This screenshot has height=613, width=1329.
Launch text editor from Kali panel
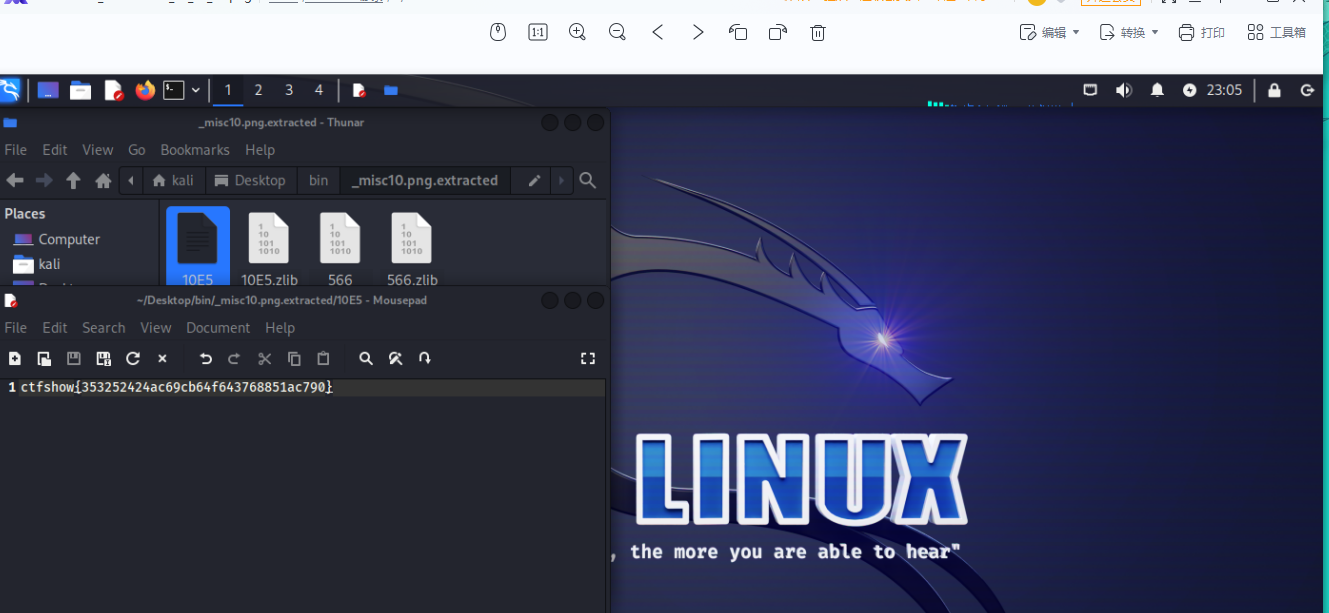[x=114, y=90]
